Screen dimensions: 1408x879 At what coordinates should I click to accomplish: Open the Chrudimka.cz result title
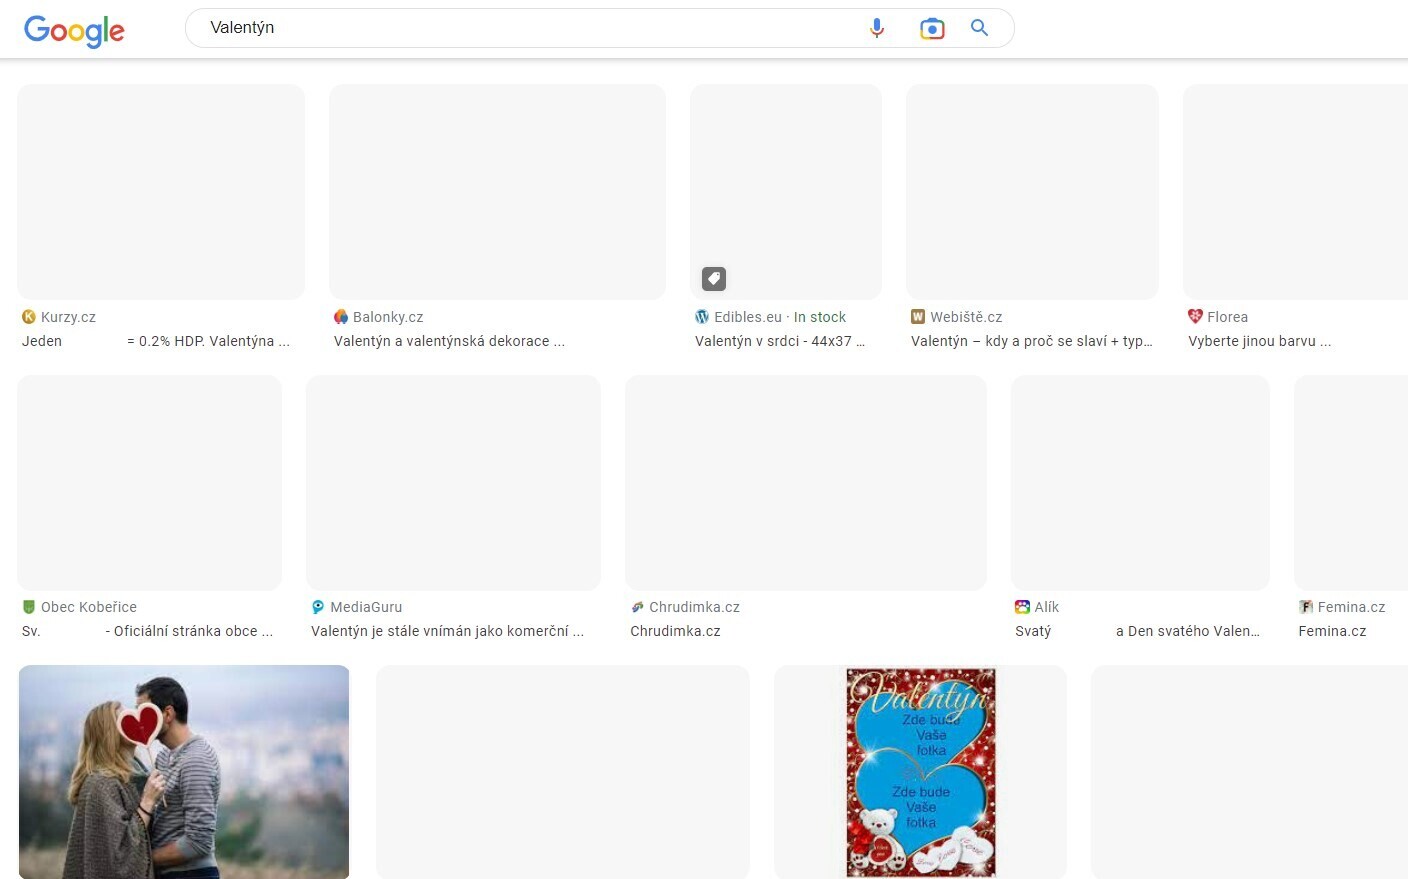point(675,631)
